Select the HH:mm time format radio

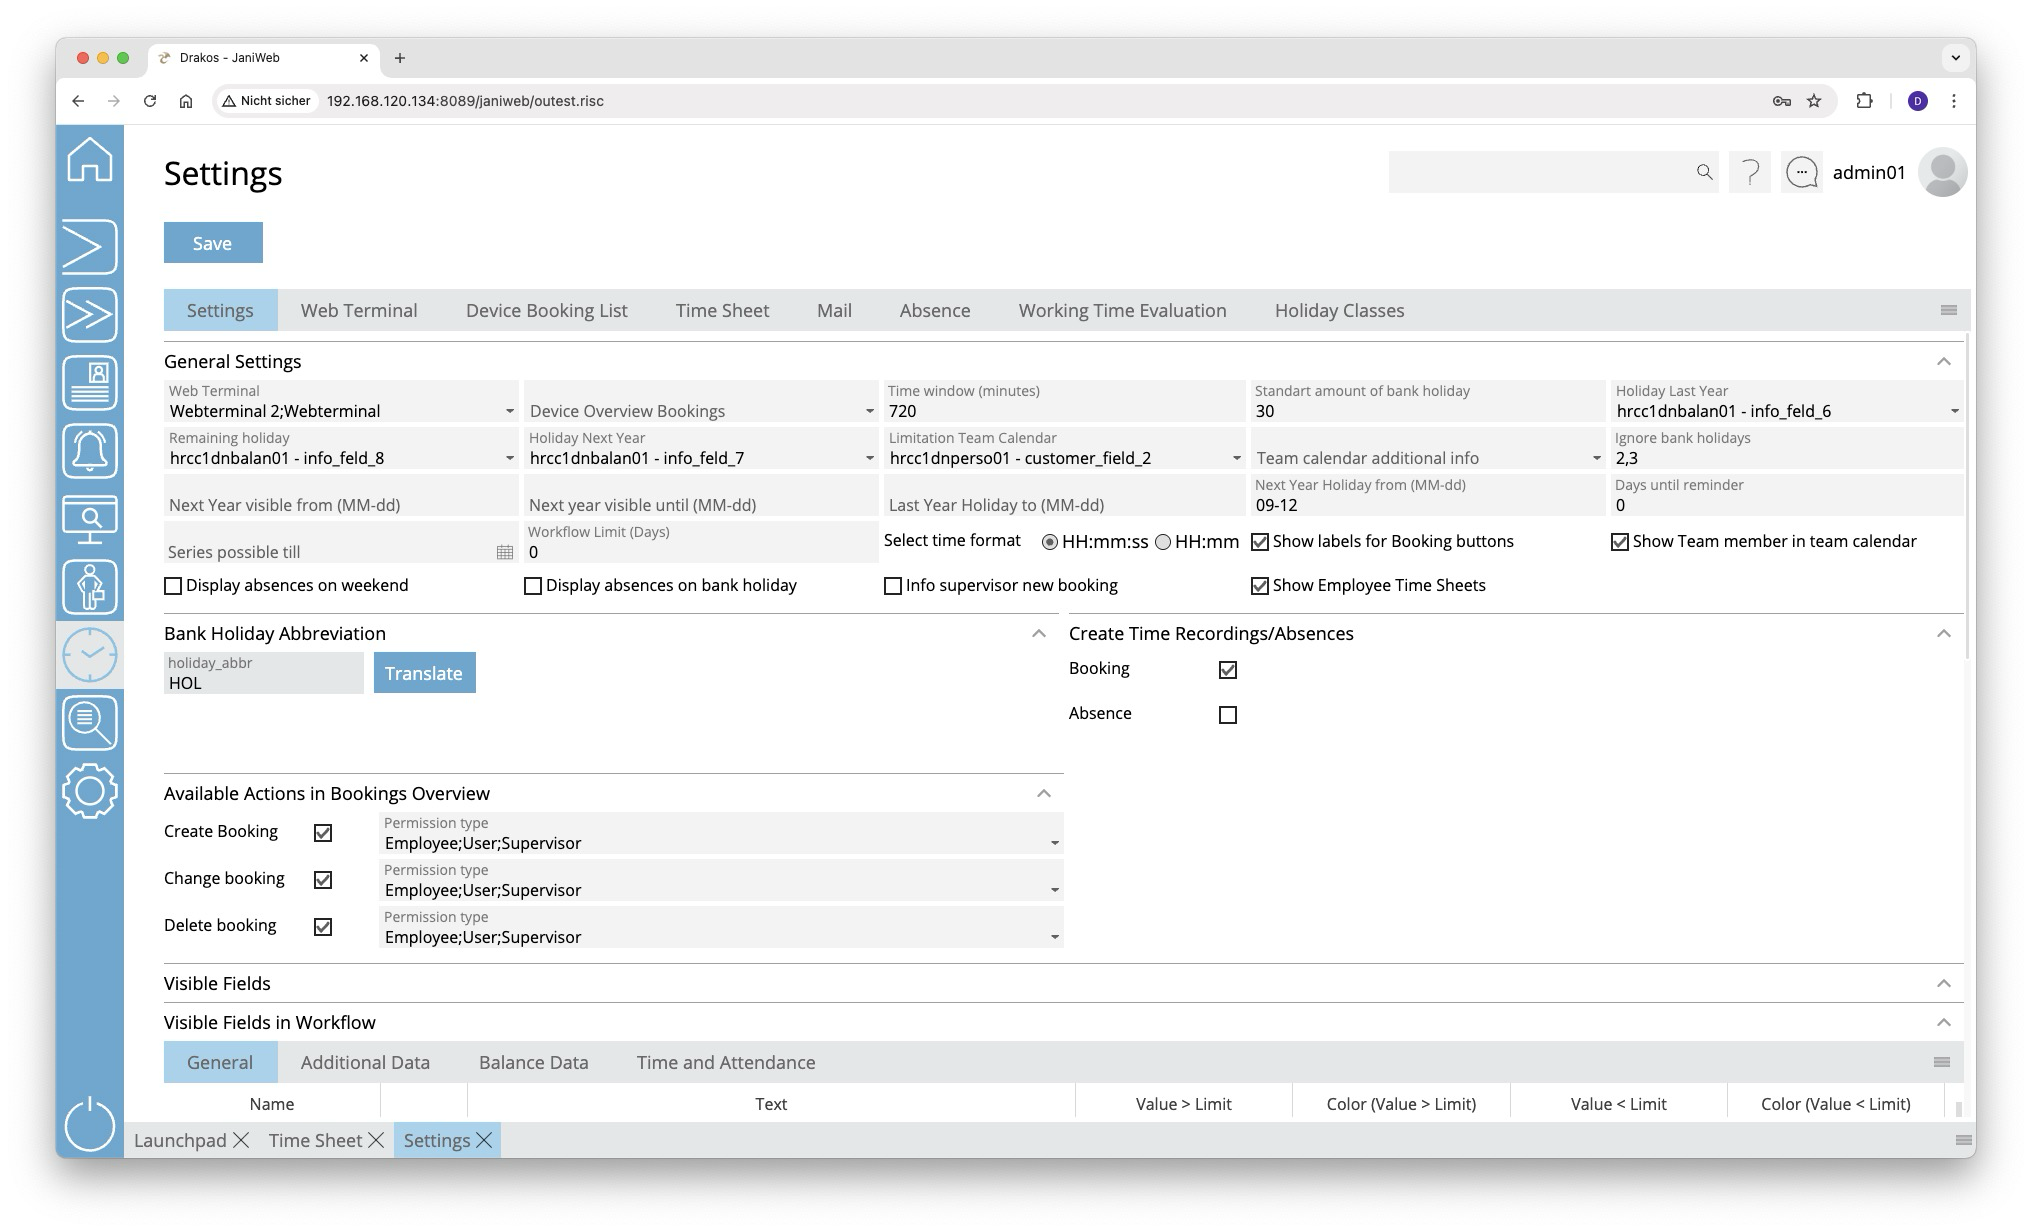(1163, 542)
